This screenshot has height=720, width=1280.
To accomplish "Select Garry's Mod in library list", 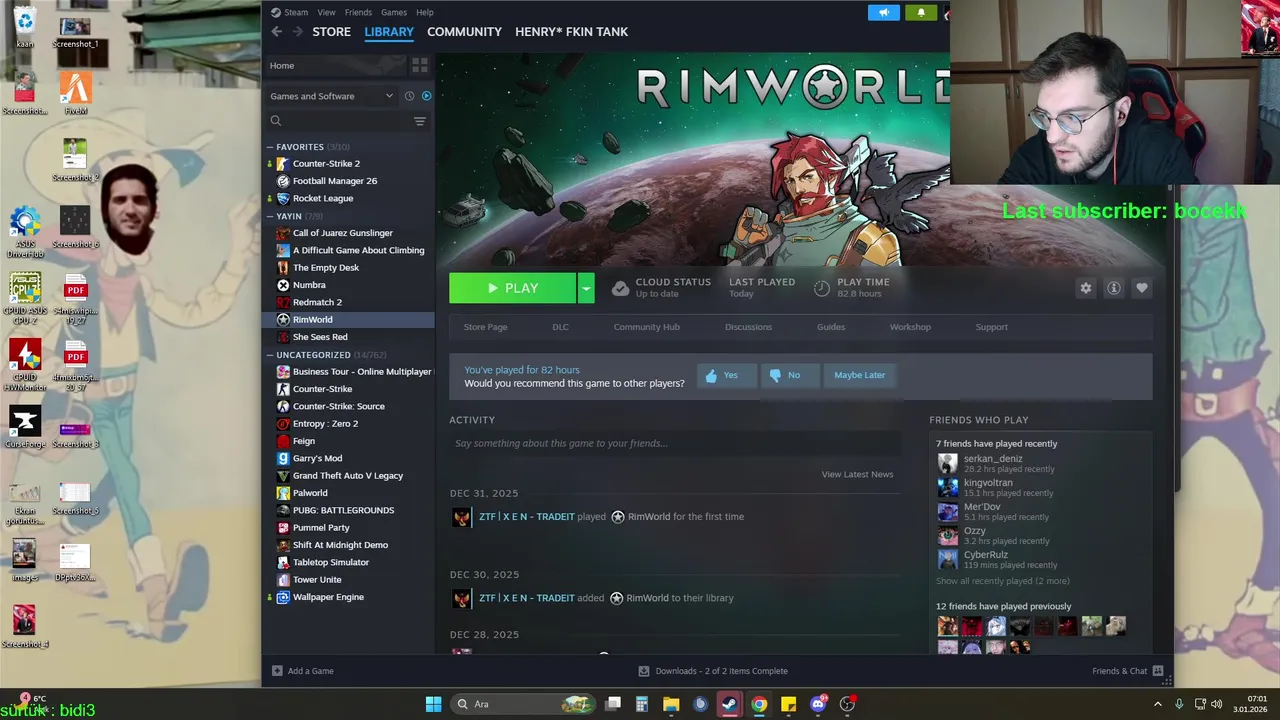I will point(317,458).
